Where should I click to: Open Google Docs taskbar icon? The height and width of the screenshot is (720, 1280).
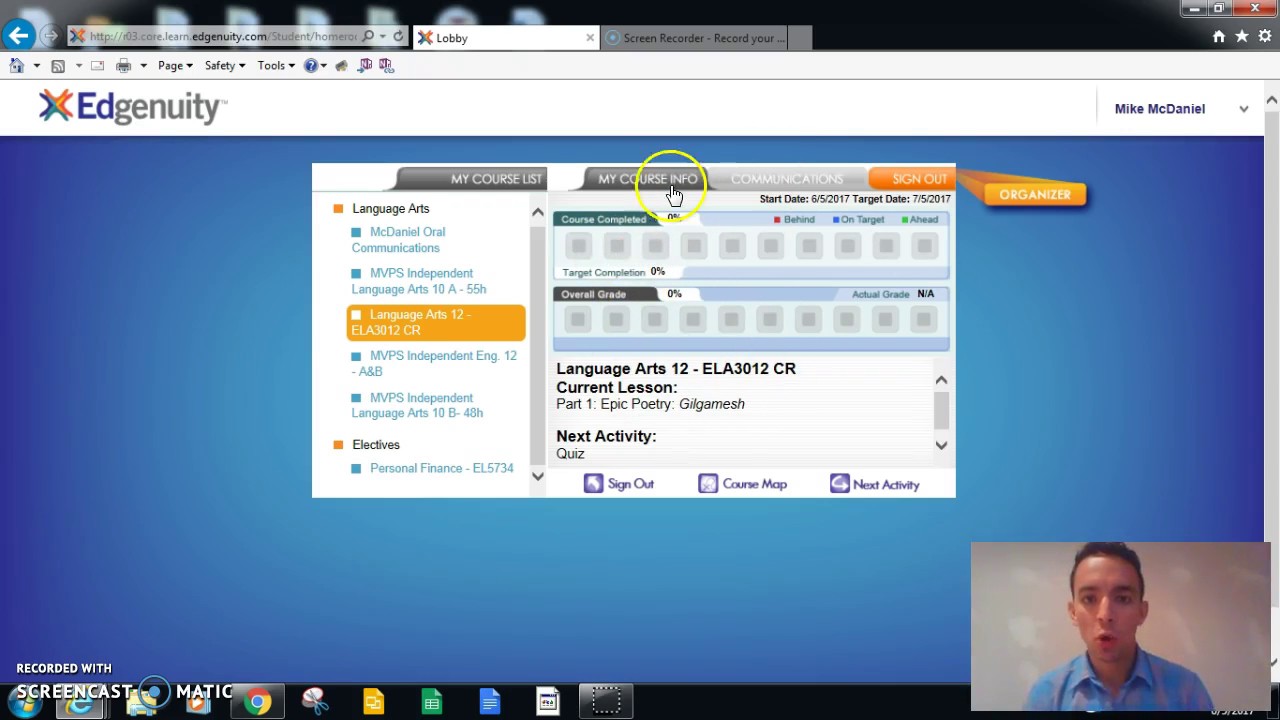click(x=489, y=702)
